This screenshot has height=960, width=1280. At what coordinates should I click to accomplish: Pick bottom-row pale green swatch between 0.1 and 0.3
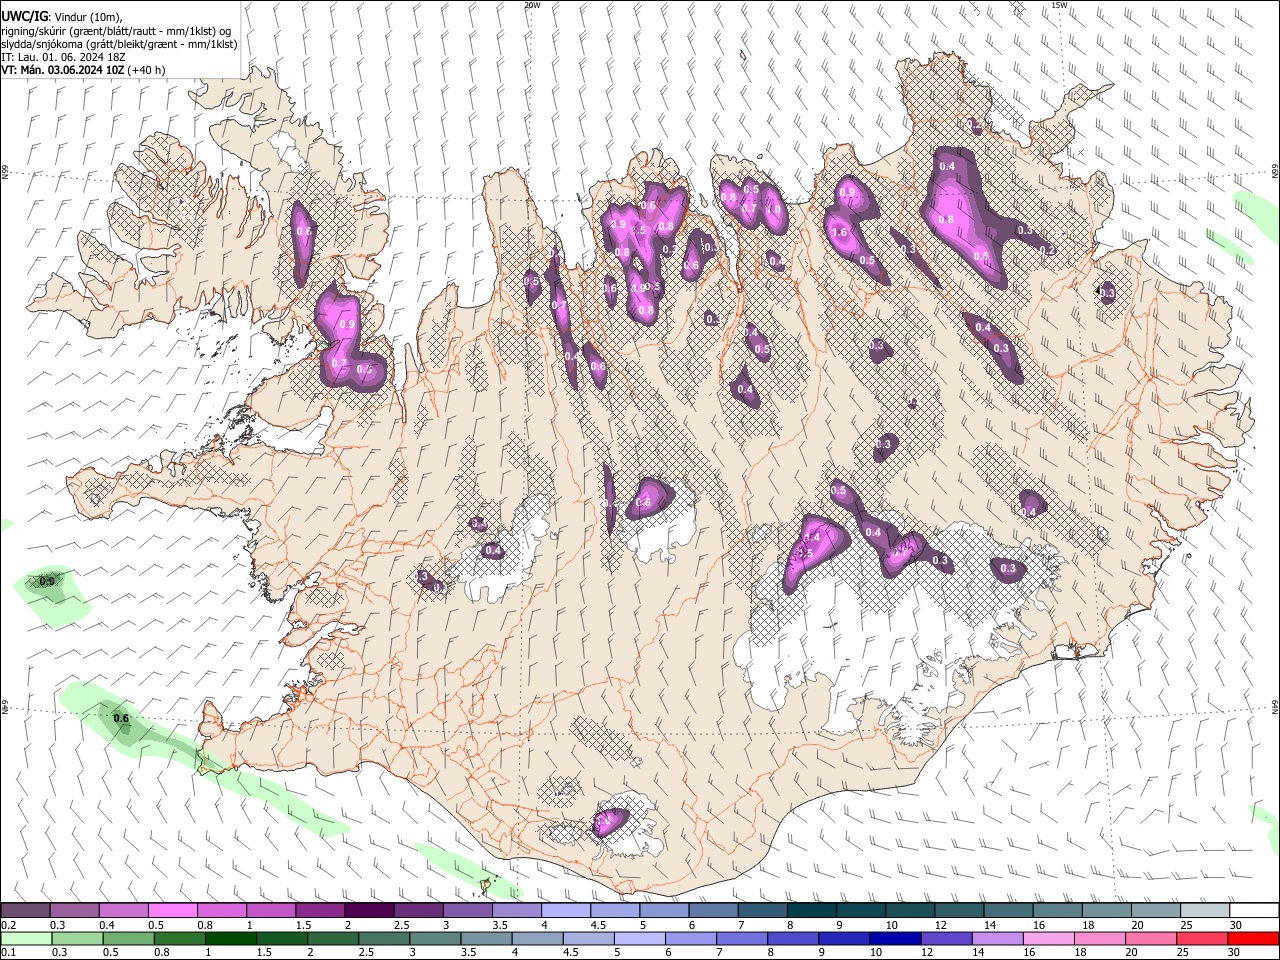pyautogui.click(x=26, y=939)
